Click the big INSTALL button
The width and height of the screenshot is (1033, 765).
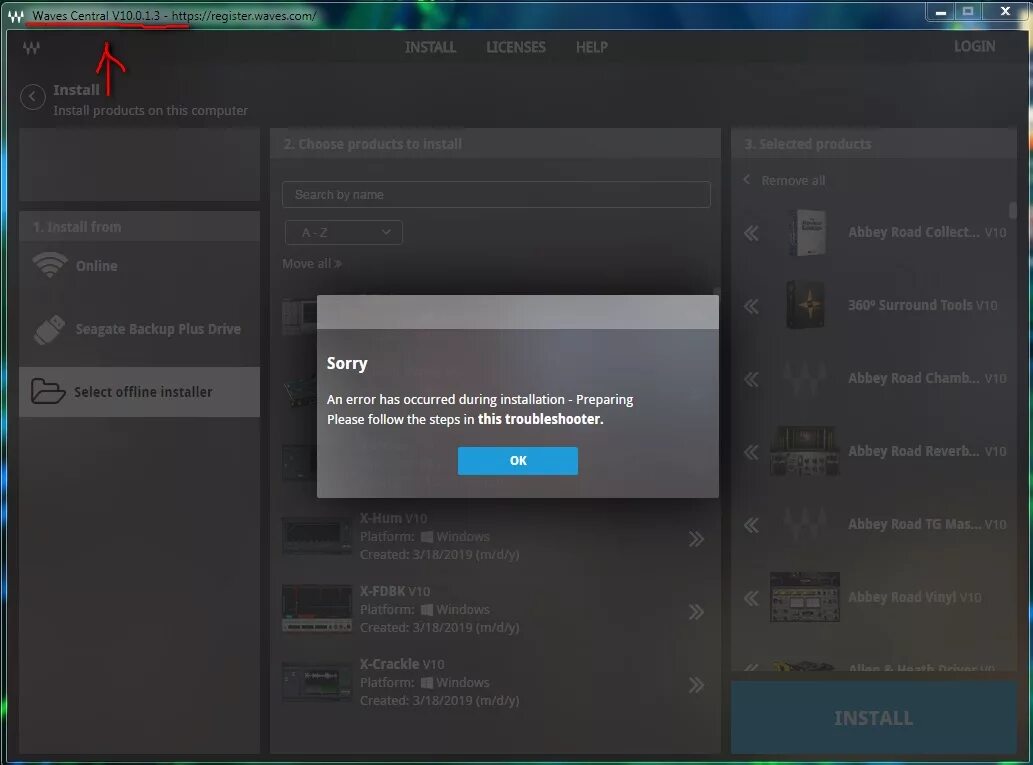pyautogui.click(x=874, y=718)
